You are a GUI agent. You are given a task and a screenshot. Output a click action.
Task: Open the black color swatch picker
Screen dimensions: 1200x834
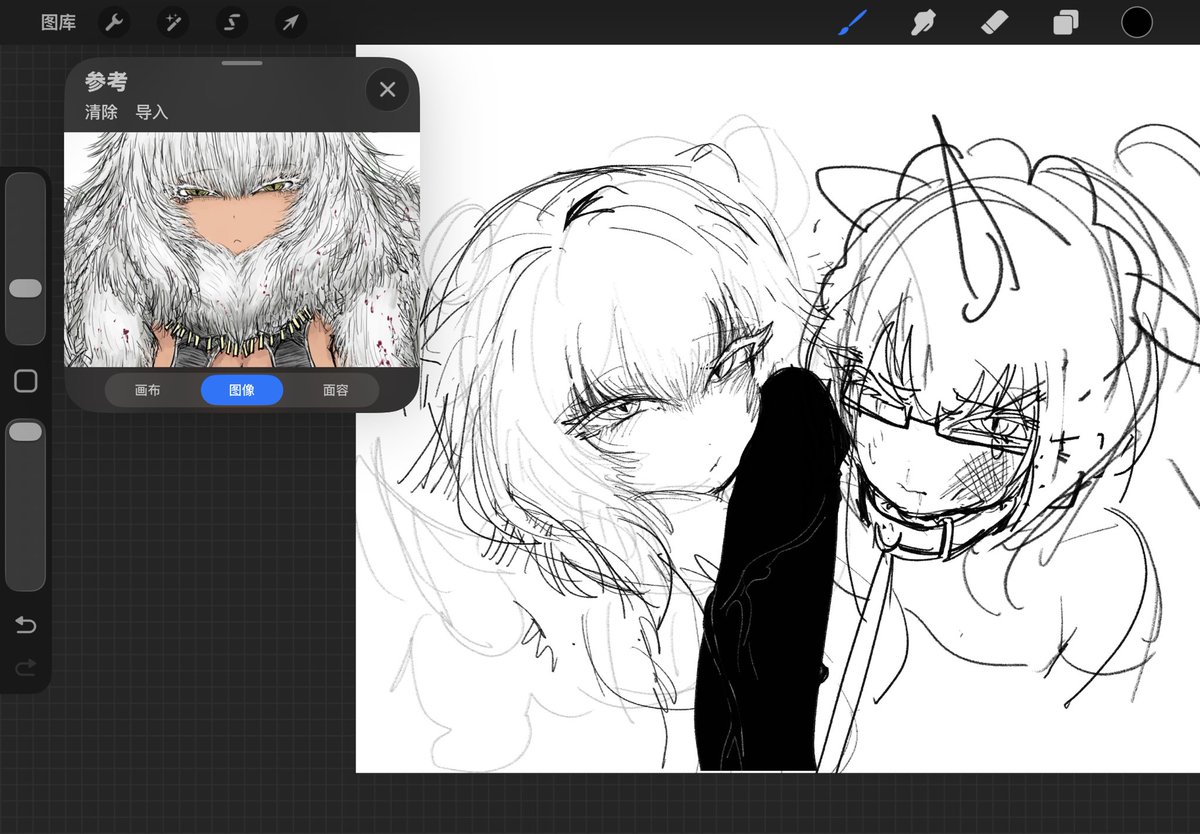[1136, 22]
